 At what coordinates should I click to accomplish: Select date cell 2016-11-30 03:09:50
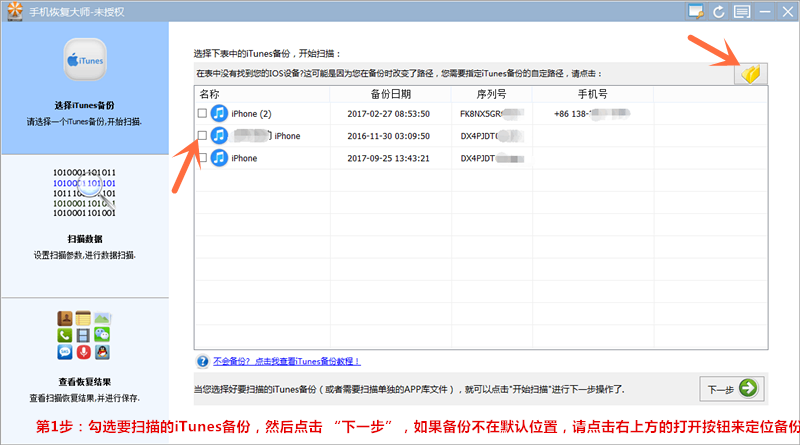(x=388, y=136)
